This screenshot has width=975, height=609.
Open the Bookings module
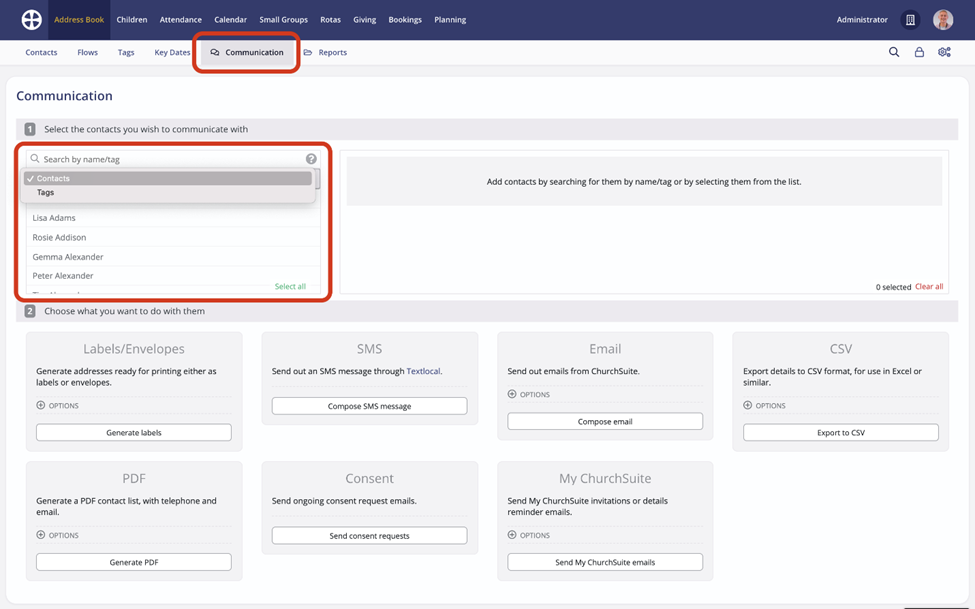click(405, 20)
